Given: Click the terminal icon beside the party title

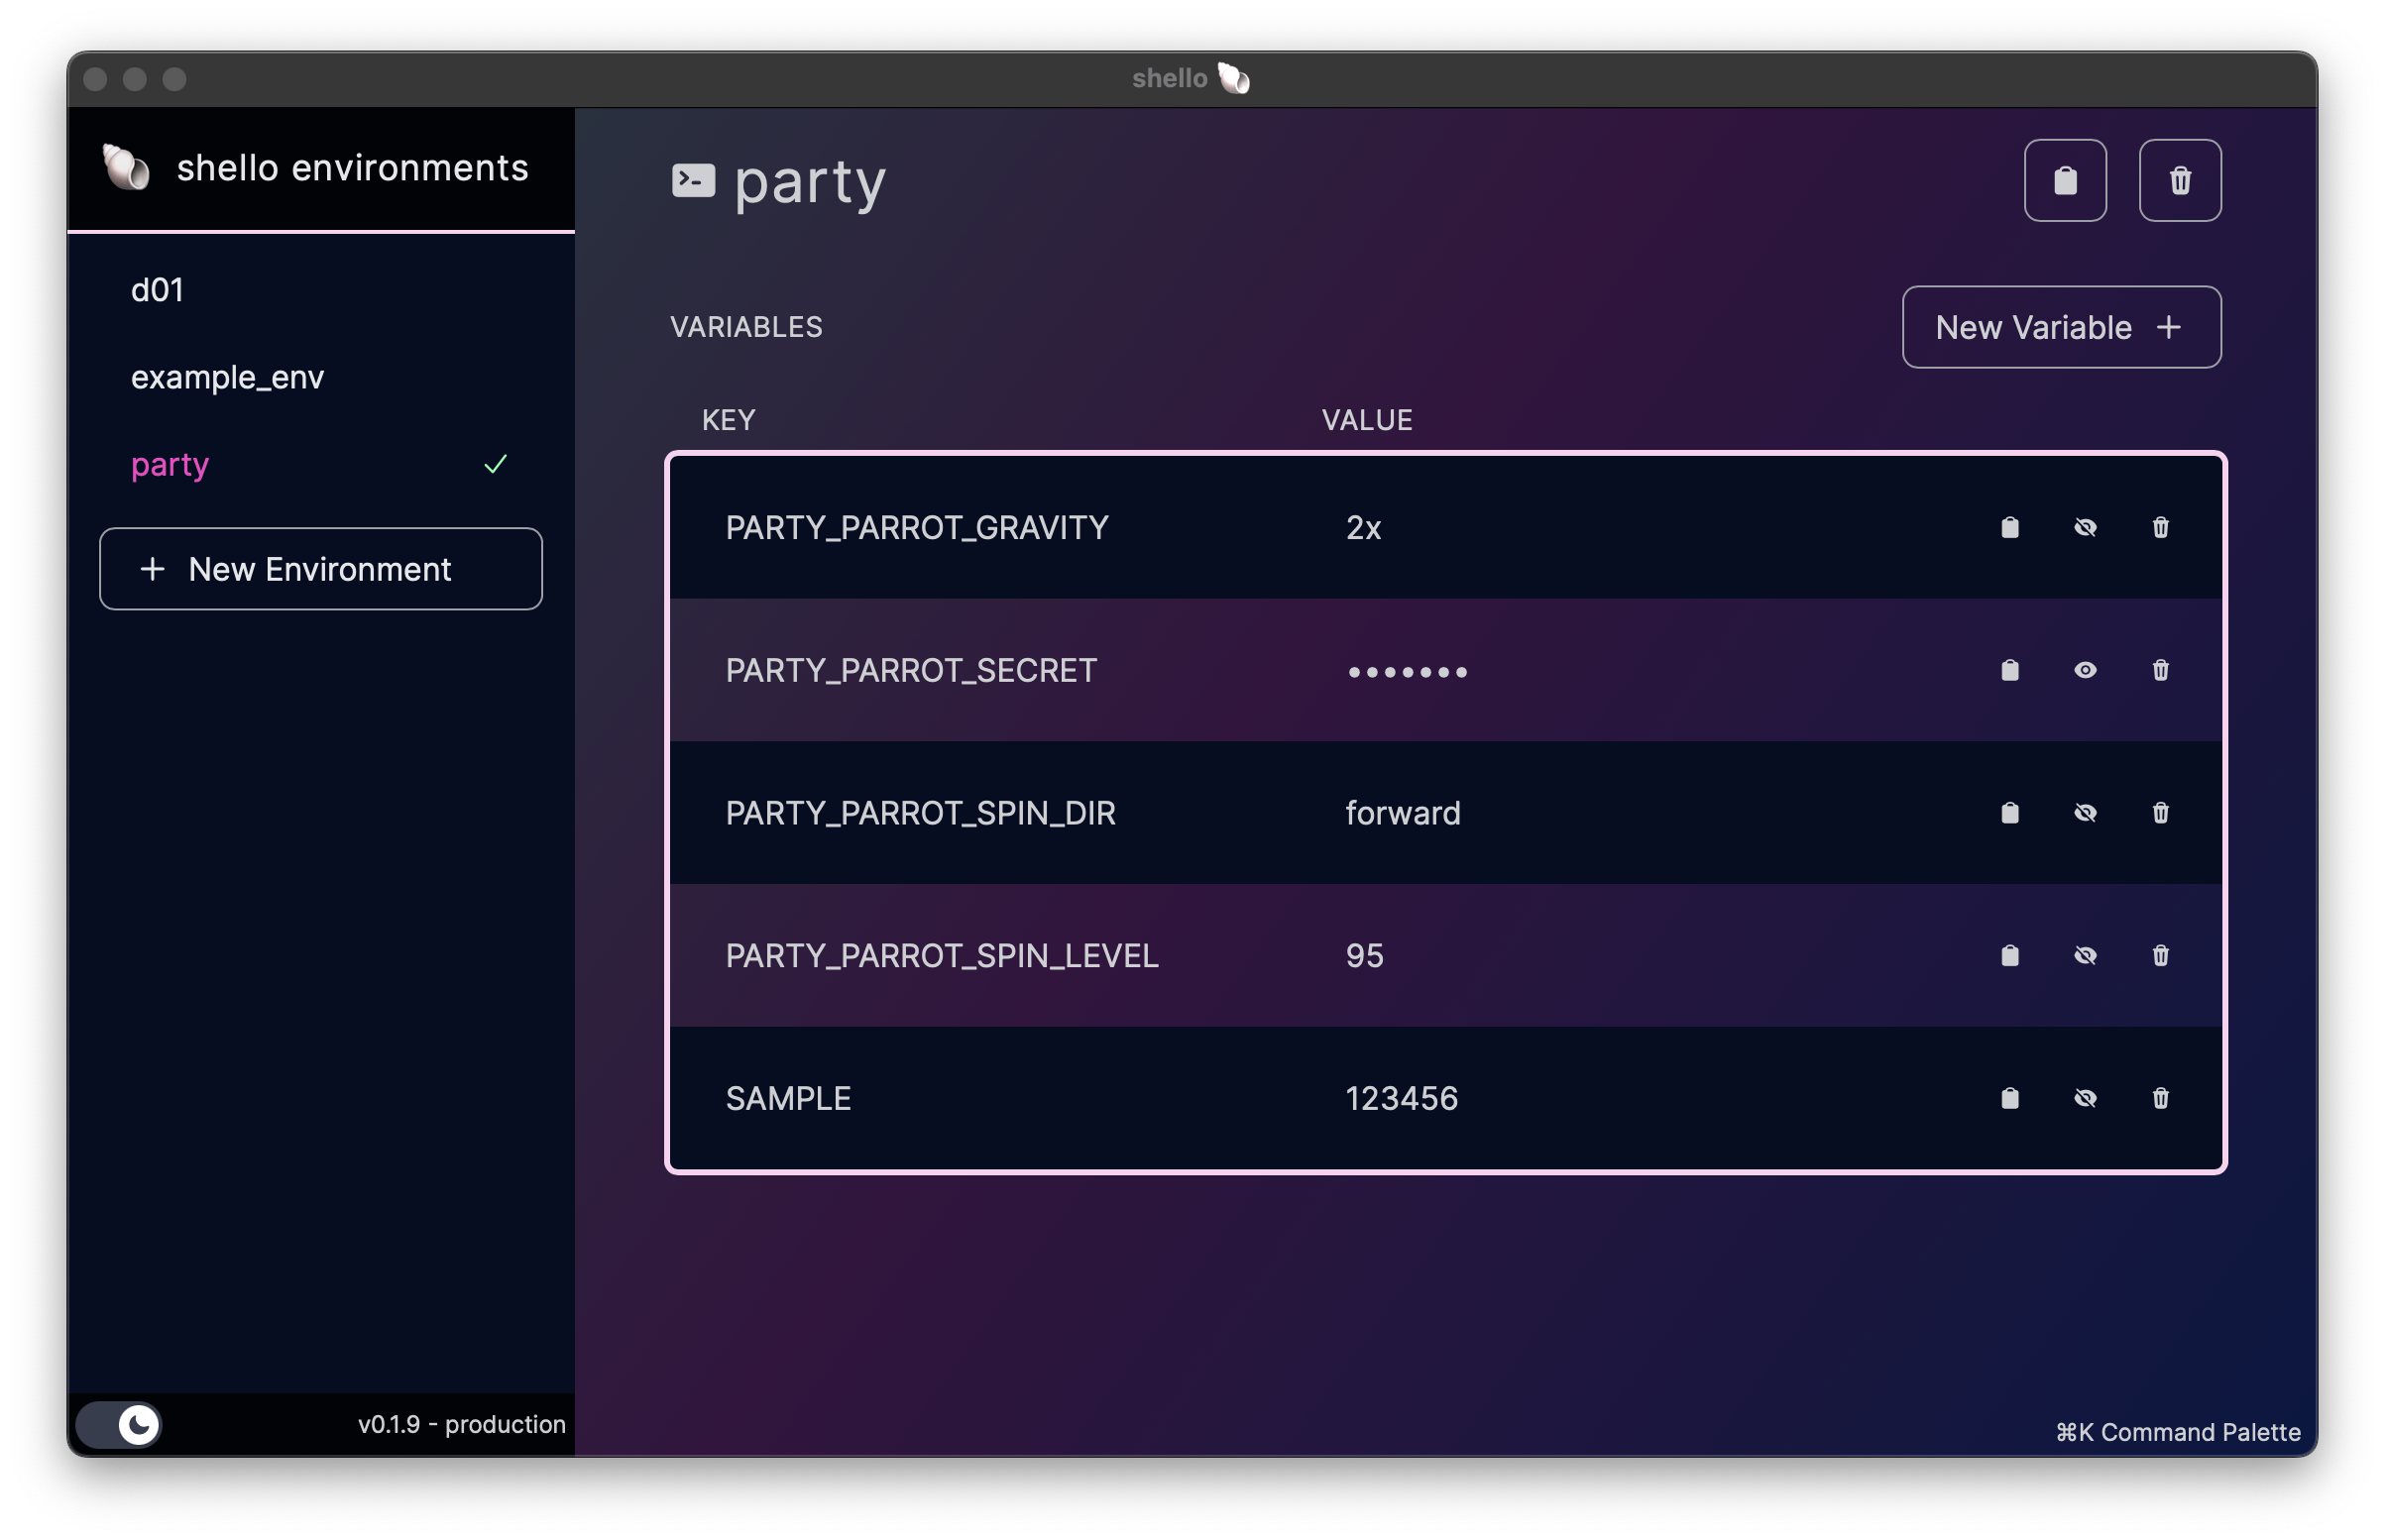Looking at the screenshot, I should pyautogui.click(x=694, y=181).
